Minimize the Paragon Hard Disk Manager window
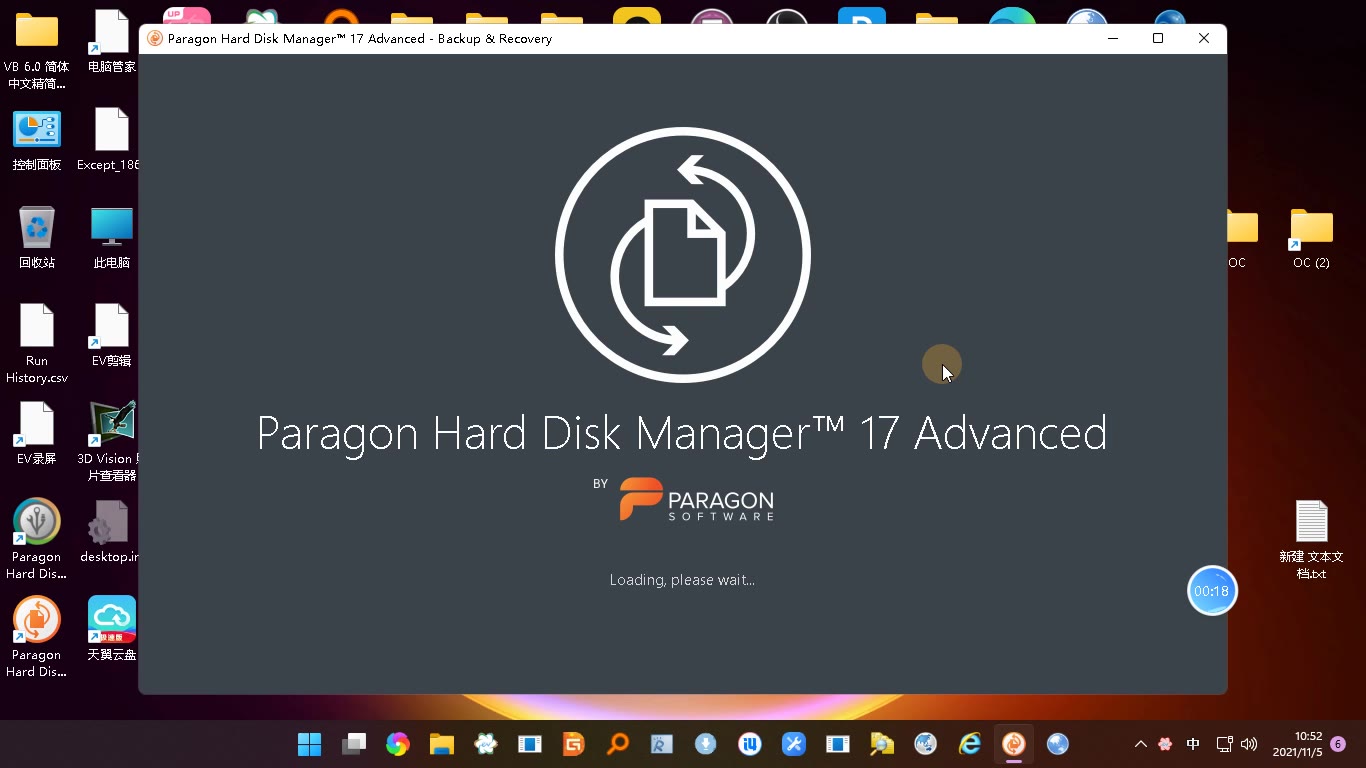1366x768 pixels. [1113, 39]
